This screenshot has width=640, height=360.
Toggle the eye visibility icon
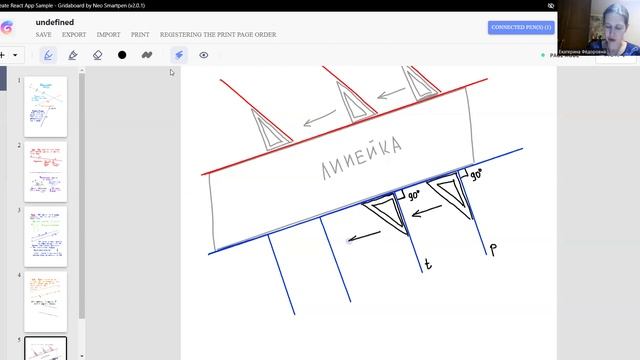(204, 55)
